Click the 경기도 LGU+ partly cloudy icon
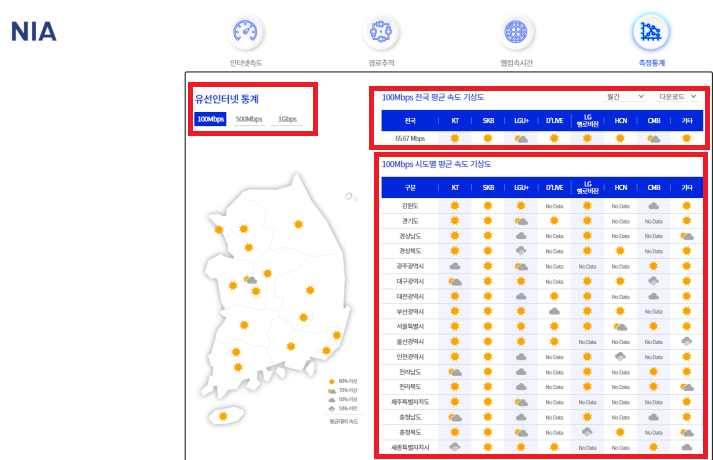This screenshot has width=713, height=460. pyautogui.click(x=521, y=221)
